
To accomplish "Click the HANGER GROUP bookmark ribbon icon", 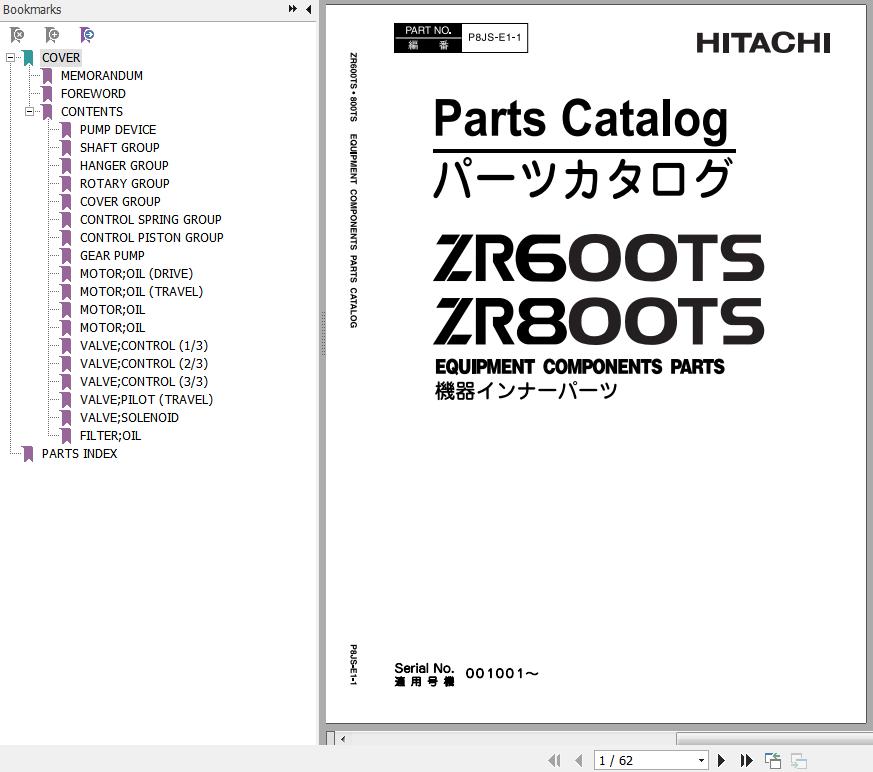I will point(66,166).
